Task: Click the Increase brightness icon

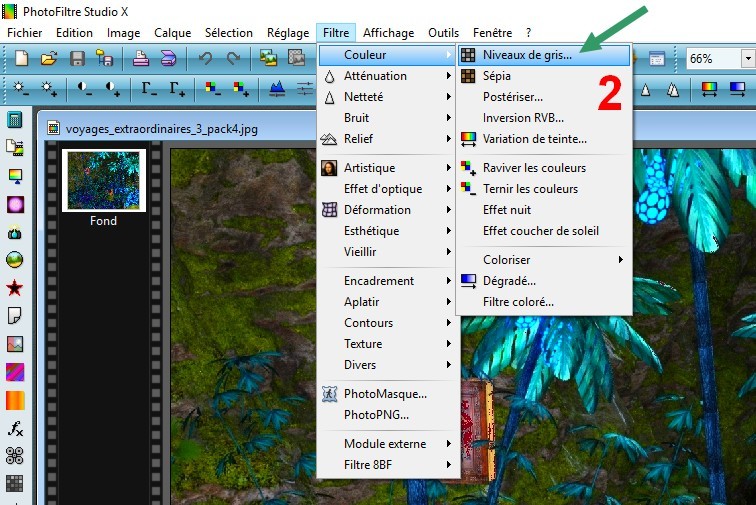Action: [49, 89]
